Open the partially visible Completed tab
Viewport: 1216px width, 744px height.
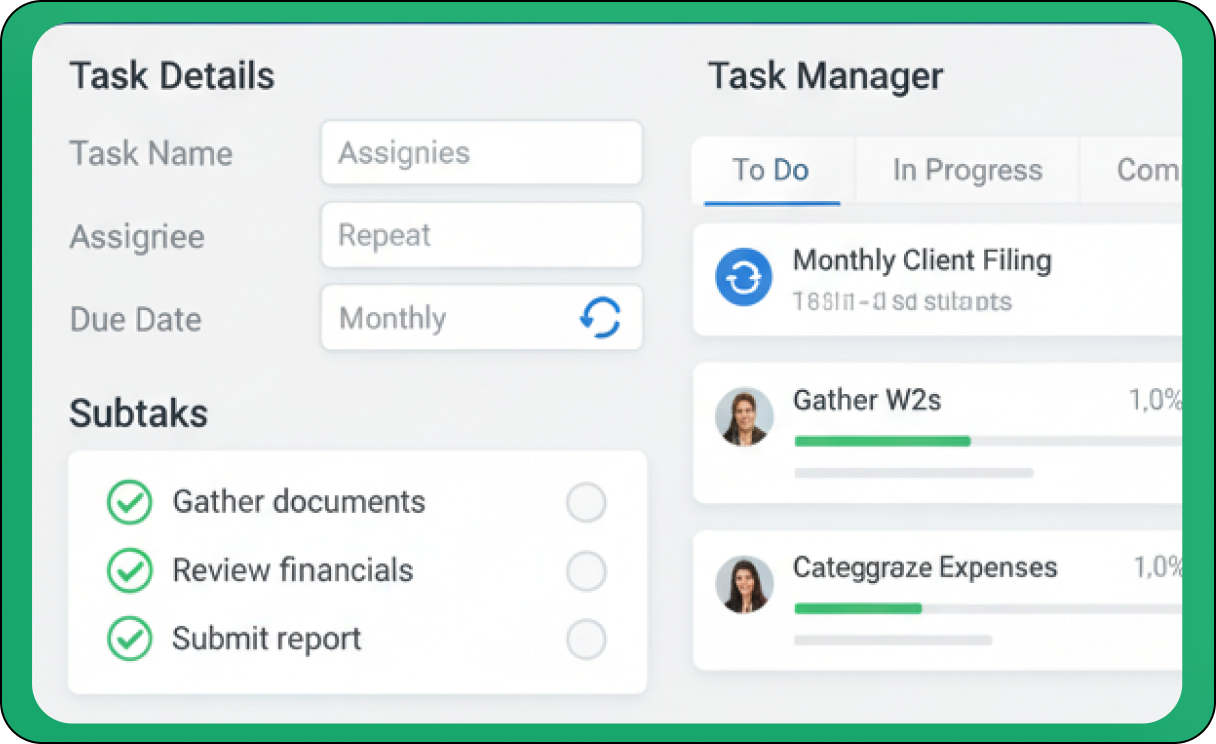click(1147, 170)
